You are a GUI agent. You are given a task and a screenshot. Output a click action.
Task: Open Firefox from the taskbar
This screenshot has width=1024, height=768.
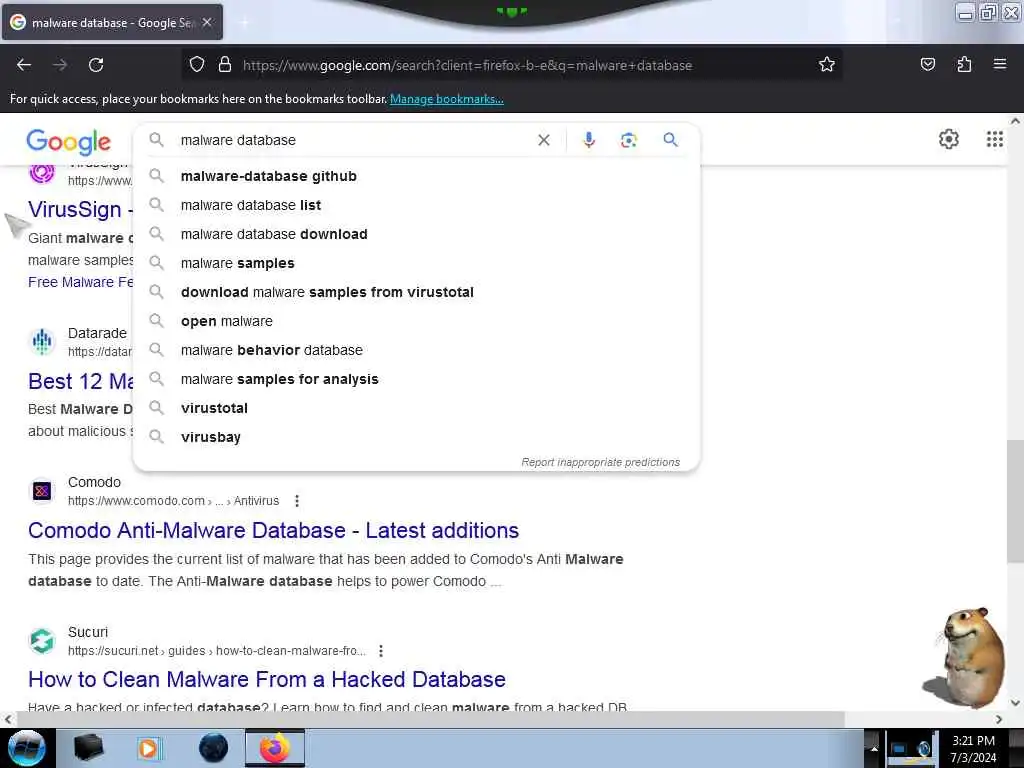pyautogui.click(x=275, y=748)
